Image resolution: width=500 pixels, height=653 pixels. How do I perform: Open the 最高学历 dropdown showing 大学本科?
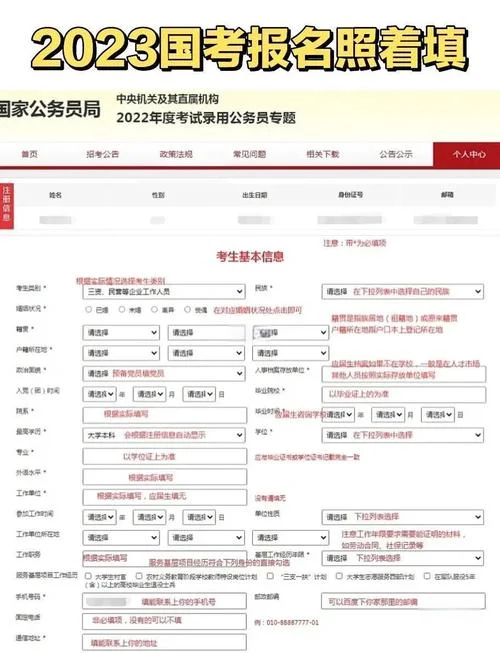click(164, 435)
